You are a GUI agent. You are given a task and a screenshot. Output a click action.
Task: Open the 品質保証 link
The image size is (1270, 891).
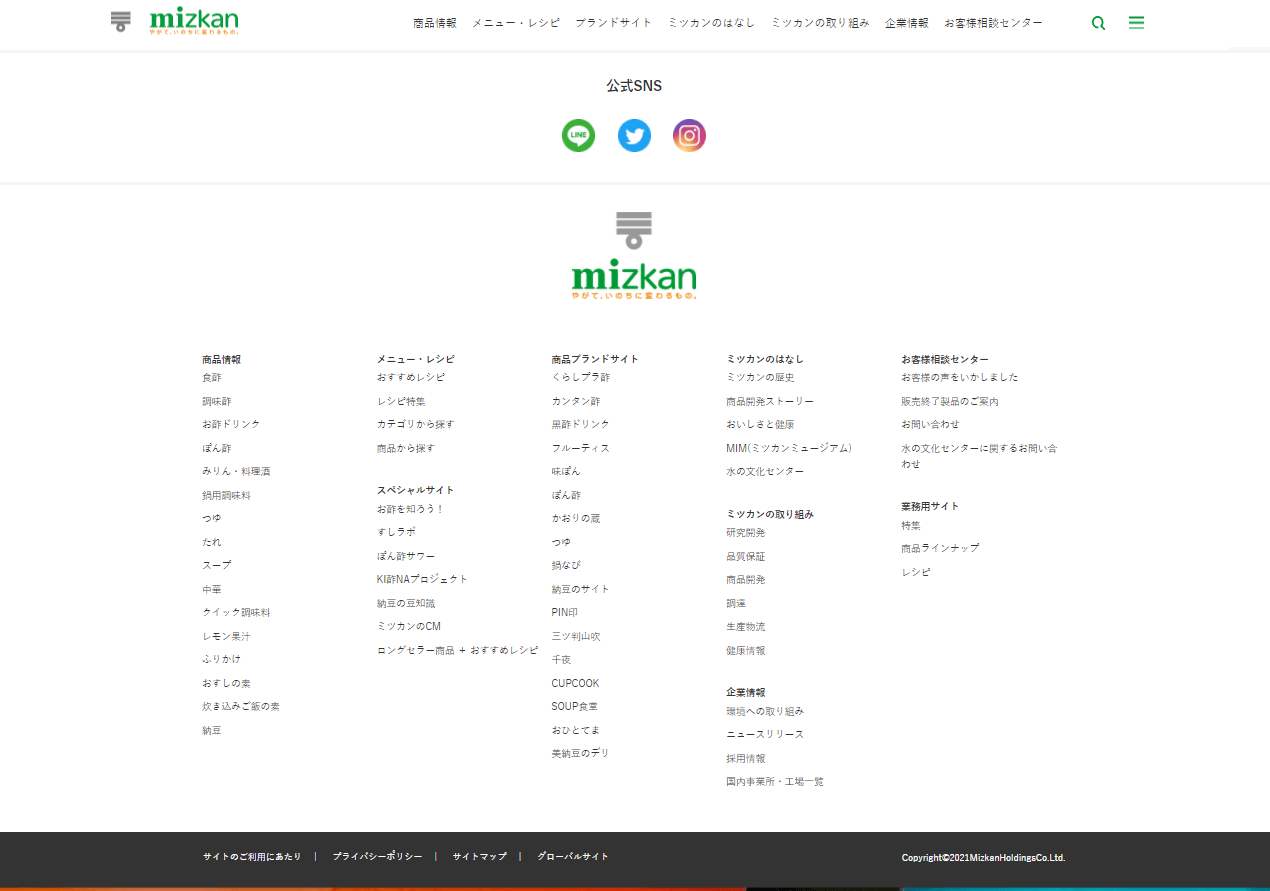746,556
